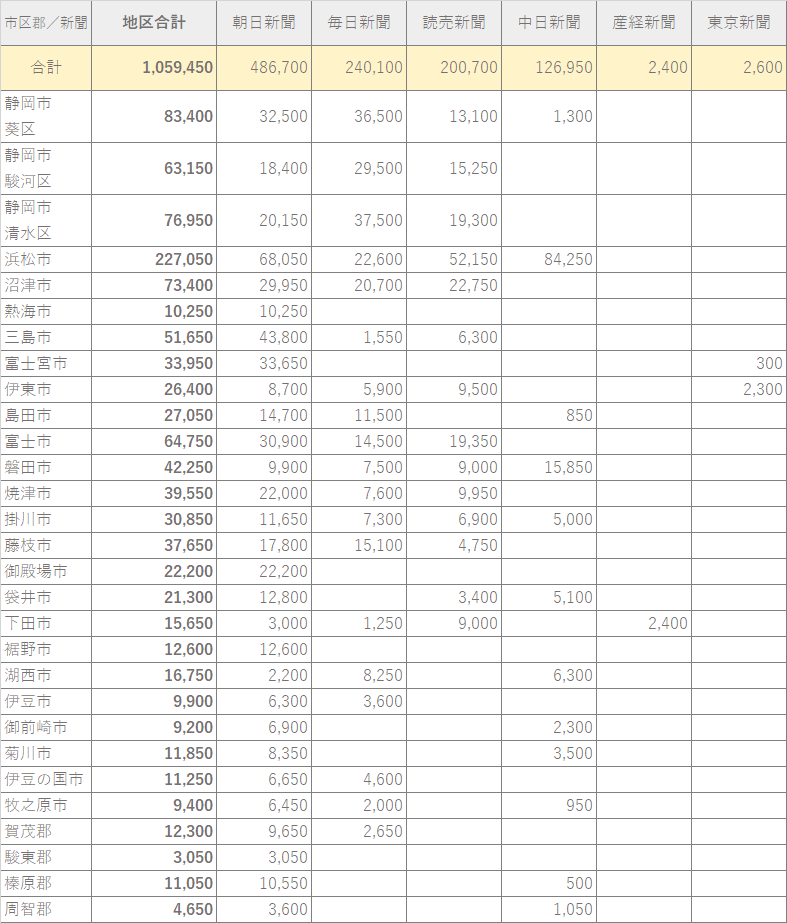Select the 合計 row label
This screenshot has height=923, width=787.
tap(46, 68)
